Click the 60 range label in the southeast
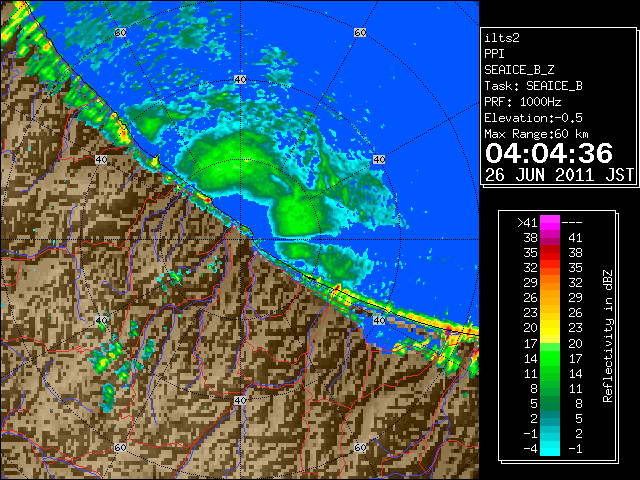 point(360,447)
